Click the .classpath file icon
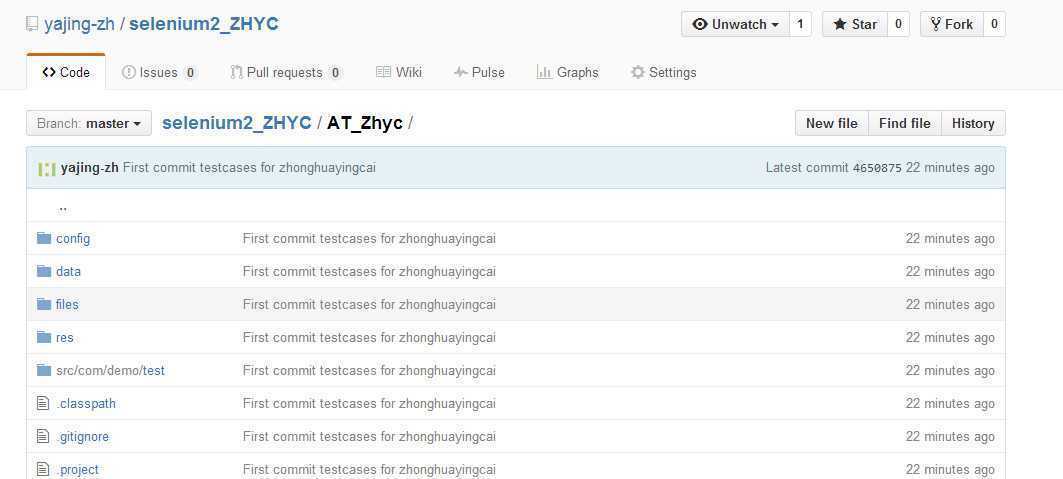The width and height of the screenshot is (1063, 479). pos(43,403)
